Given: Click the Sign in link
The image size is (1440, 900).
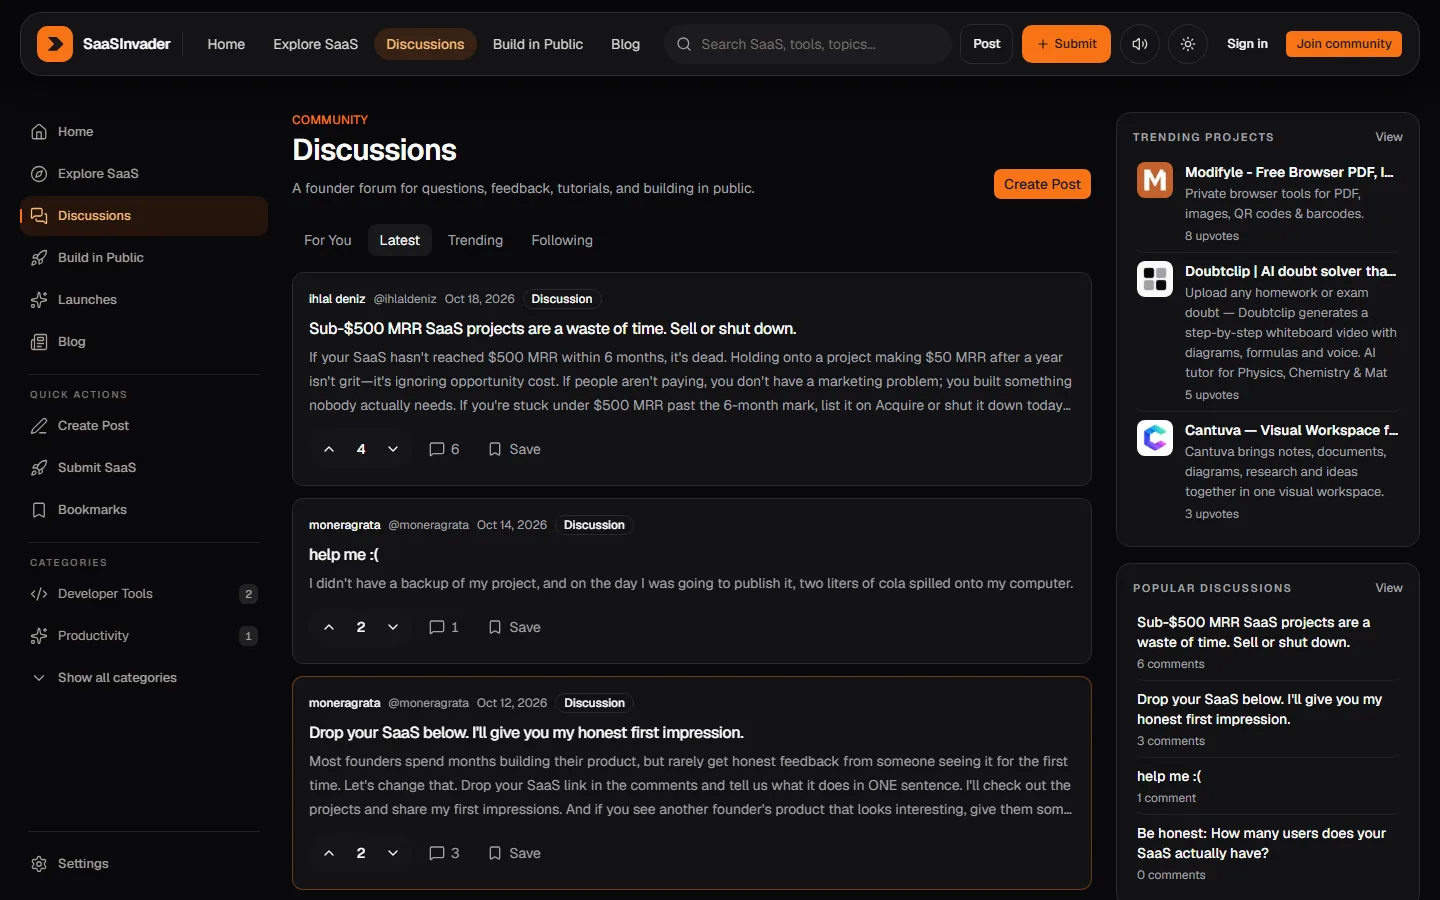Looking at the screenshot, I should (1247, 44).
